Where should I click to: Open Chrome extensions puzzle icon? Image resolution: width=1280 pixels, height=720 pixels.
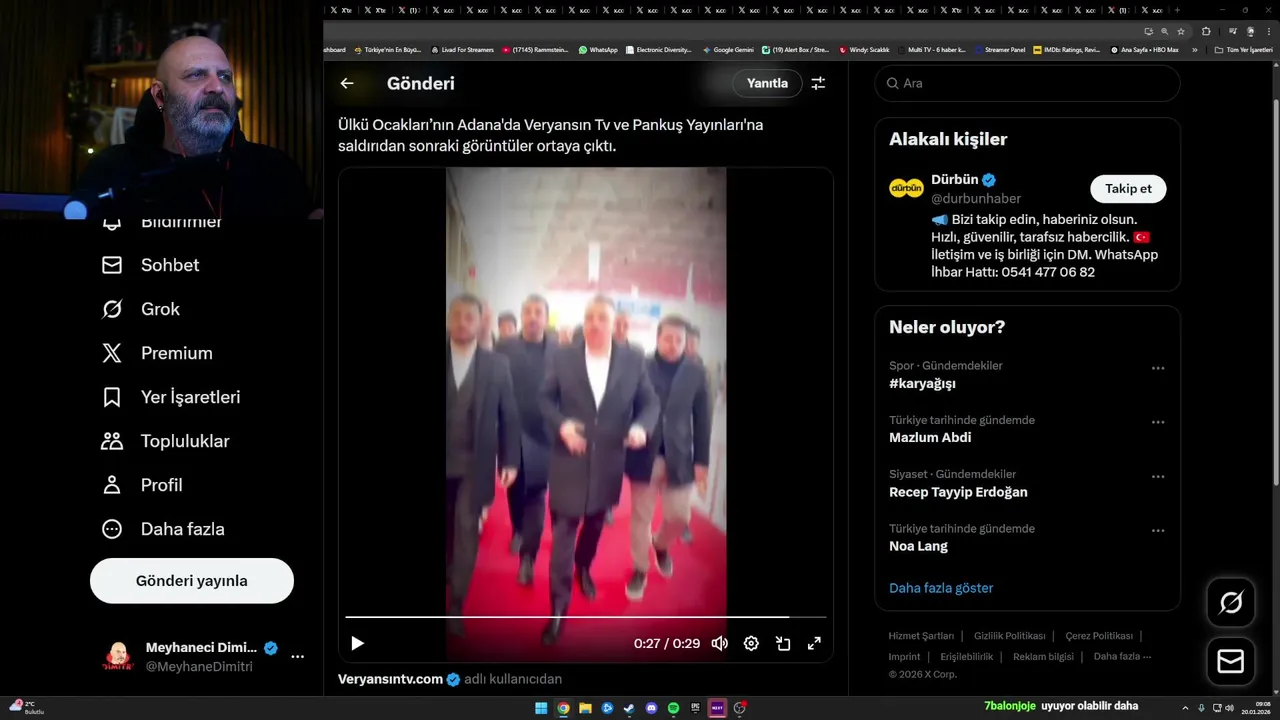[1206, 31]
